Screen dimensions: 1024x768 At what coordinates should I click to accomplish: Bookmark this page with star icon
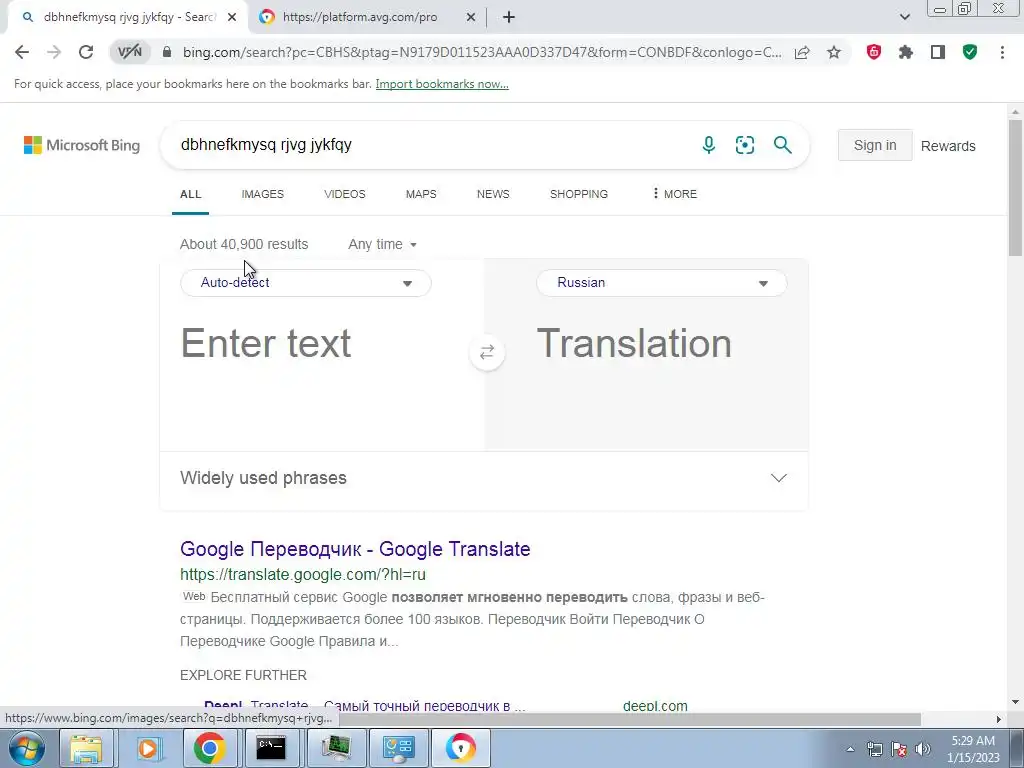[834, 52]
